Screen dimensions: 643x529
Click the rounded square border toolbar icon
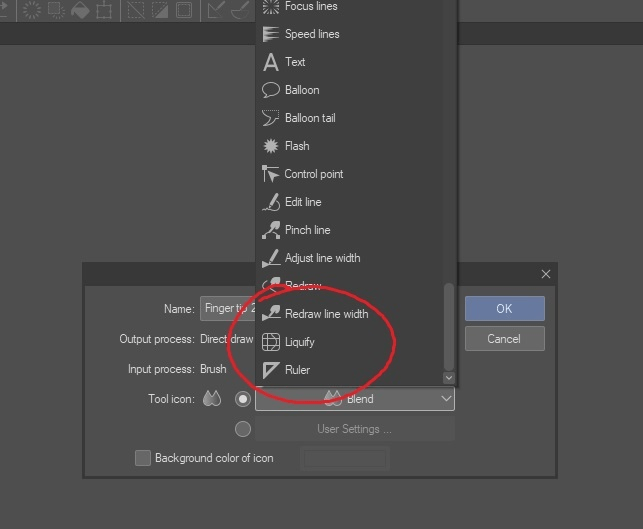point(184,10)
